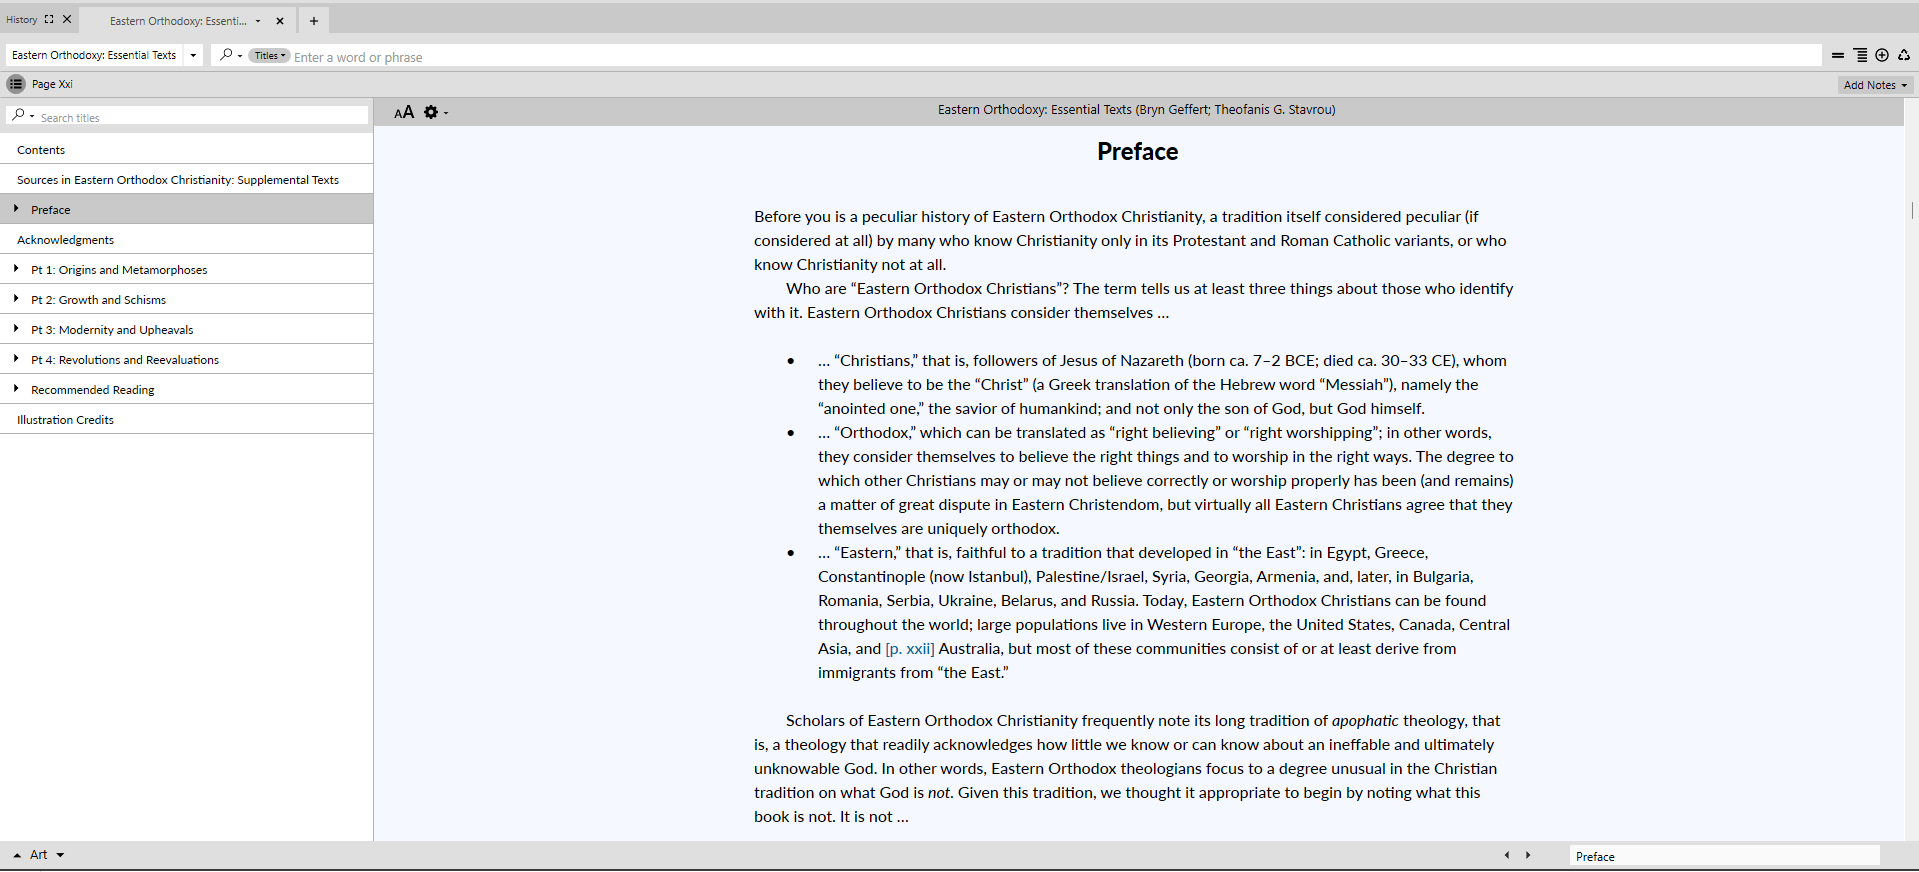The width and height of the screenshot is (1919, 872).
Task: Expand Pt 3: Modernity and Upheavals section
Action: coord(16,329)
